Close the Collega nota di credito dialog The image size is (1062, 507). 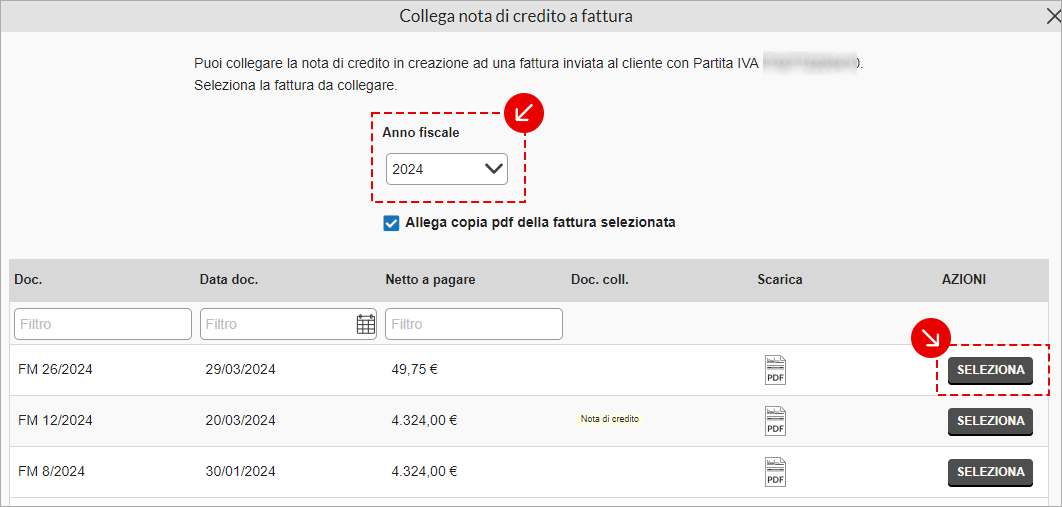pyautogui.click(x=1053, y=16)
